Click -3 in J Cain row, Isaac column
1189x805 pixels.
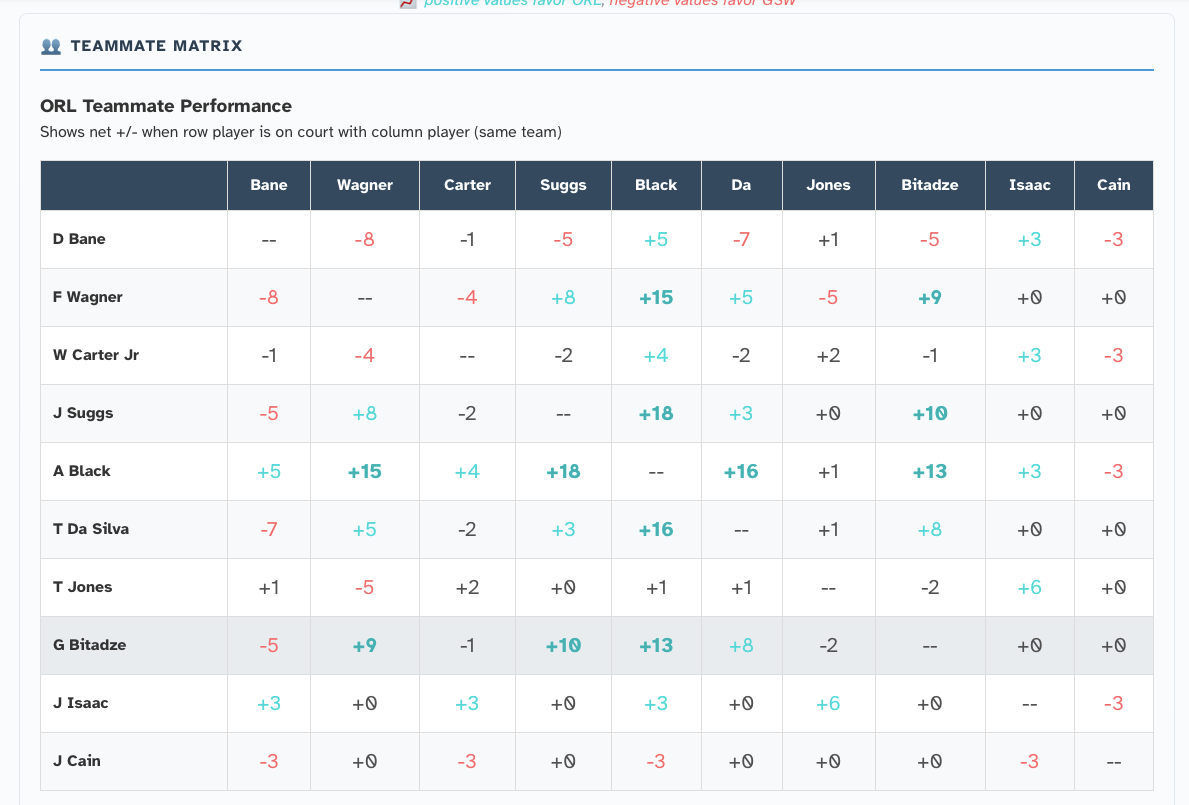click(1030, 762)
